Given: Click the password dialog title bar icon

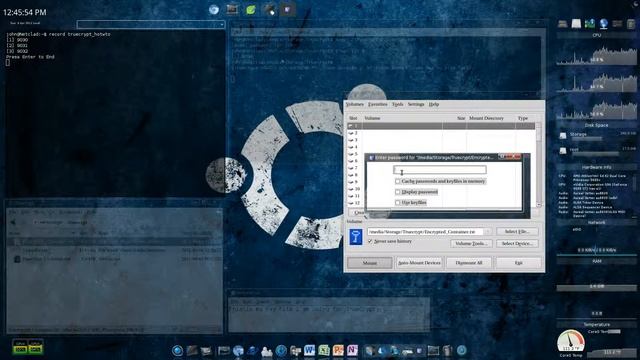Looking at the screenshot, I should pyautogui.click(x=371, y=157).
